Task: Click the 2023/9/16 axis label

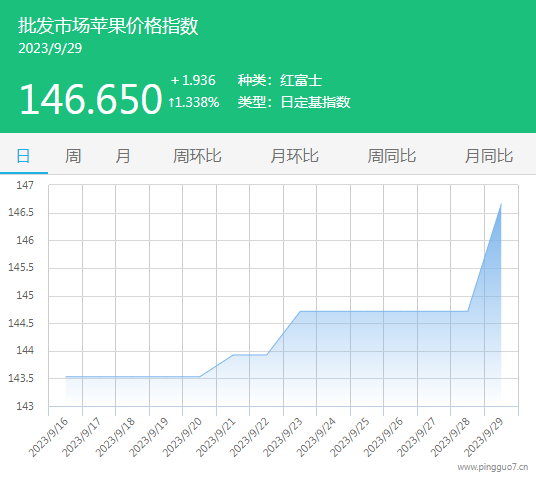Action: (49, 437)
